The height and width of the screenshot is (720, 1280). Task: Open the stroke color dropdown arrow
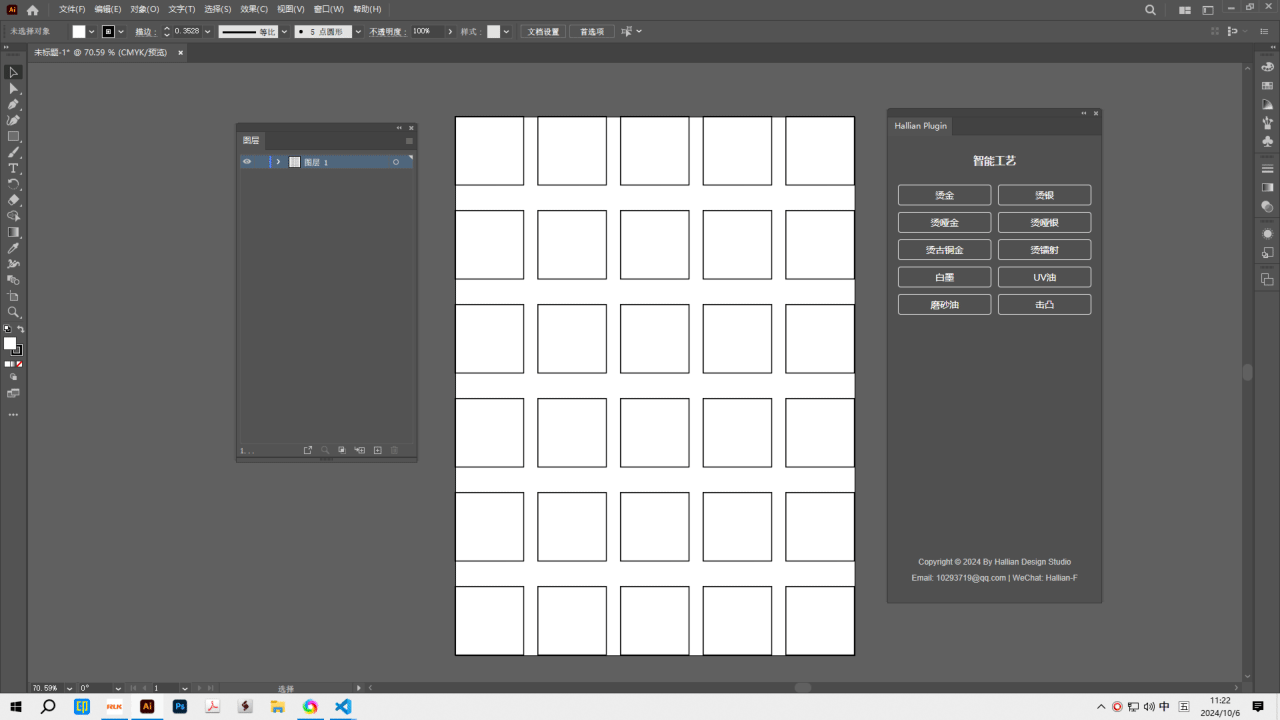[122, 32]
